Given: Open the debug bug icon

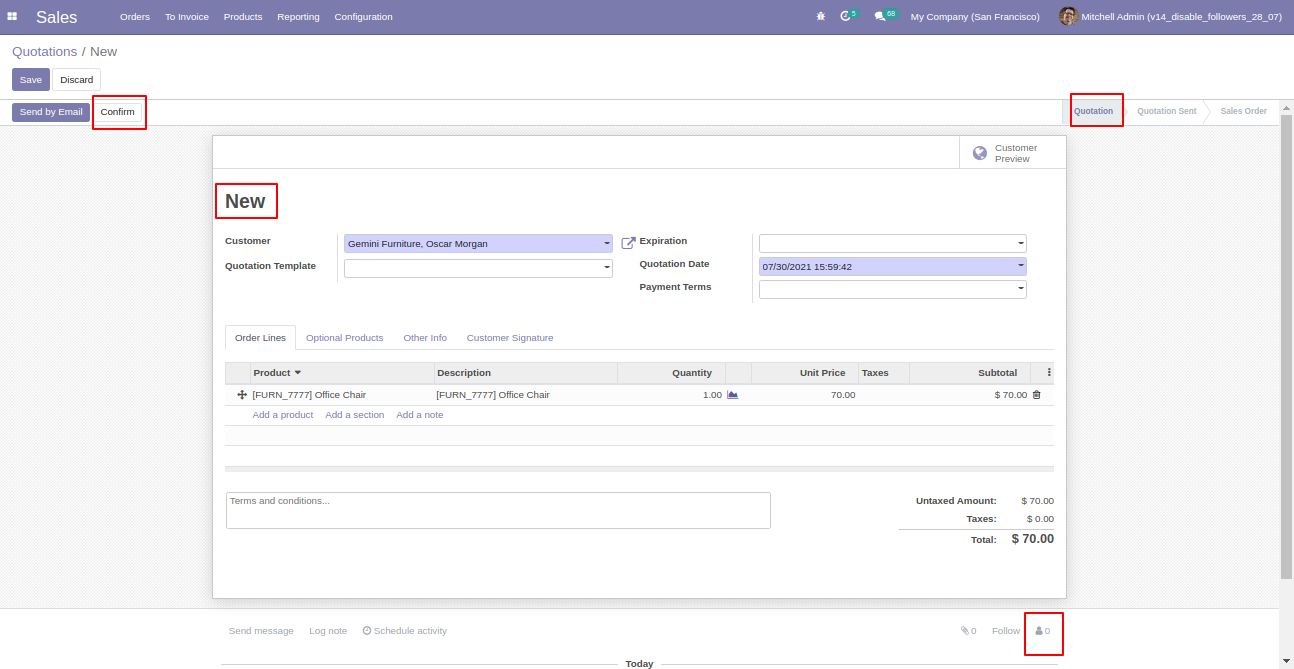Looking at the screenshot, I should click(821, 17).
